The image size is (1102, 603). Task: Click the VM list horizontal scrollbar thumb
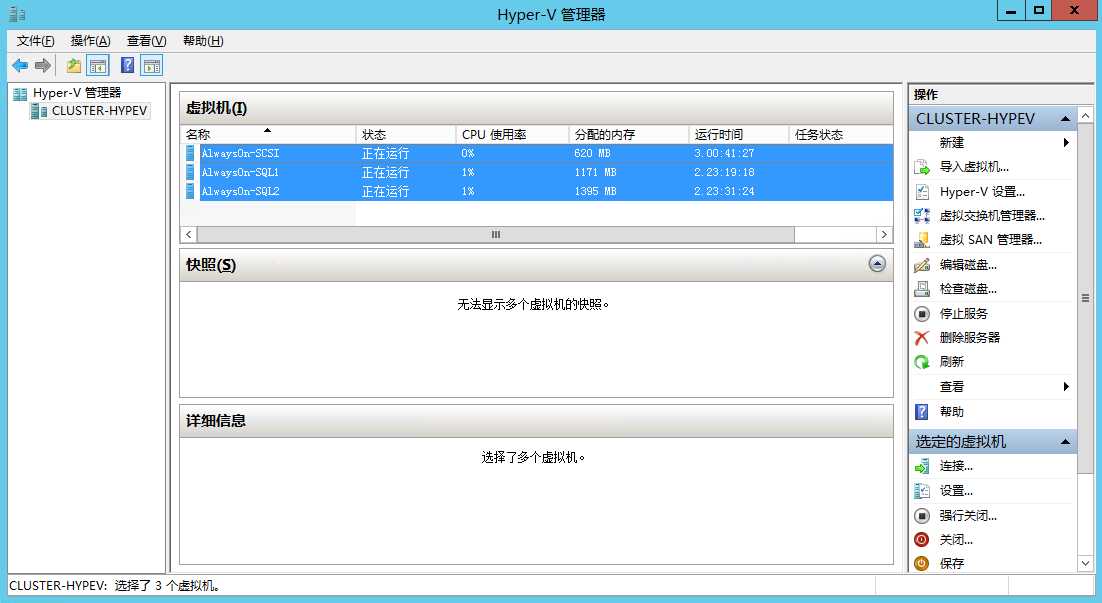pyautogui.click(x=495, y=235)
